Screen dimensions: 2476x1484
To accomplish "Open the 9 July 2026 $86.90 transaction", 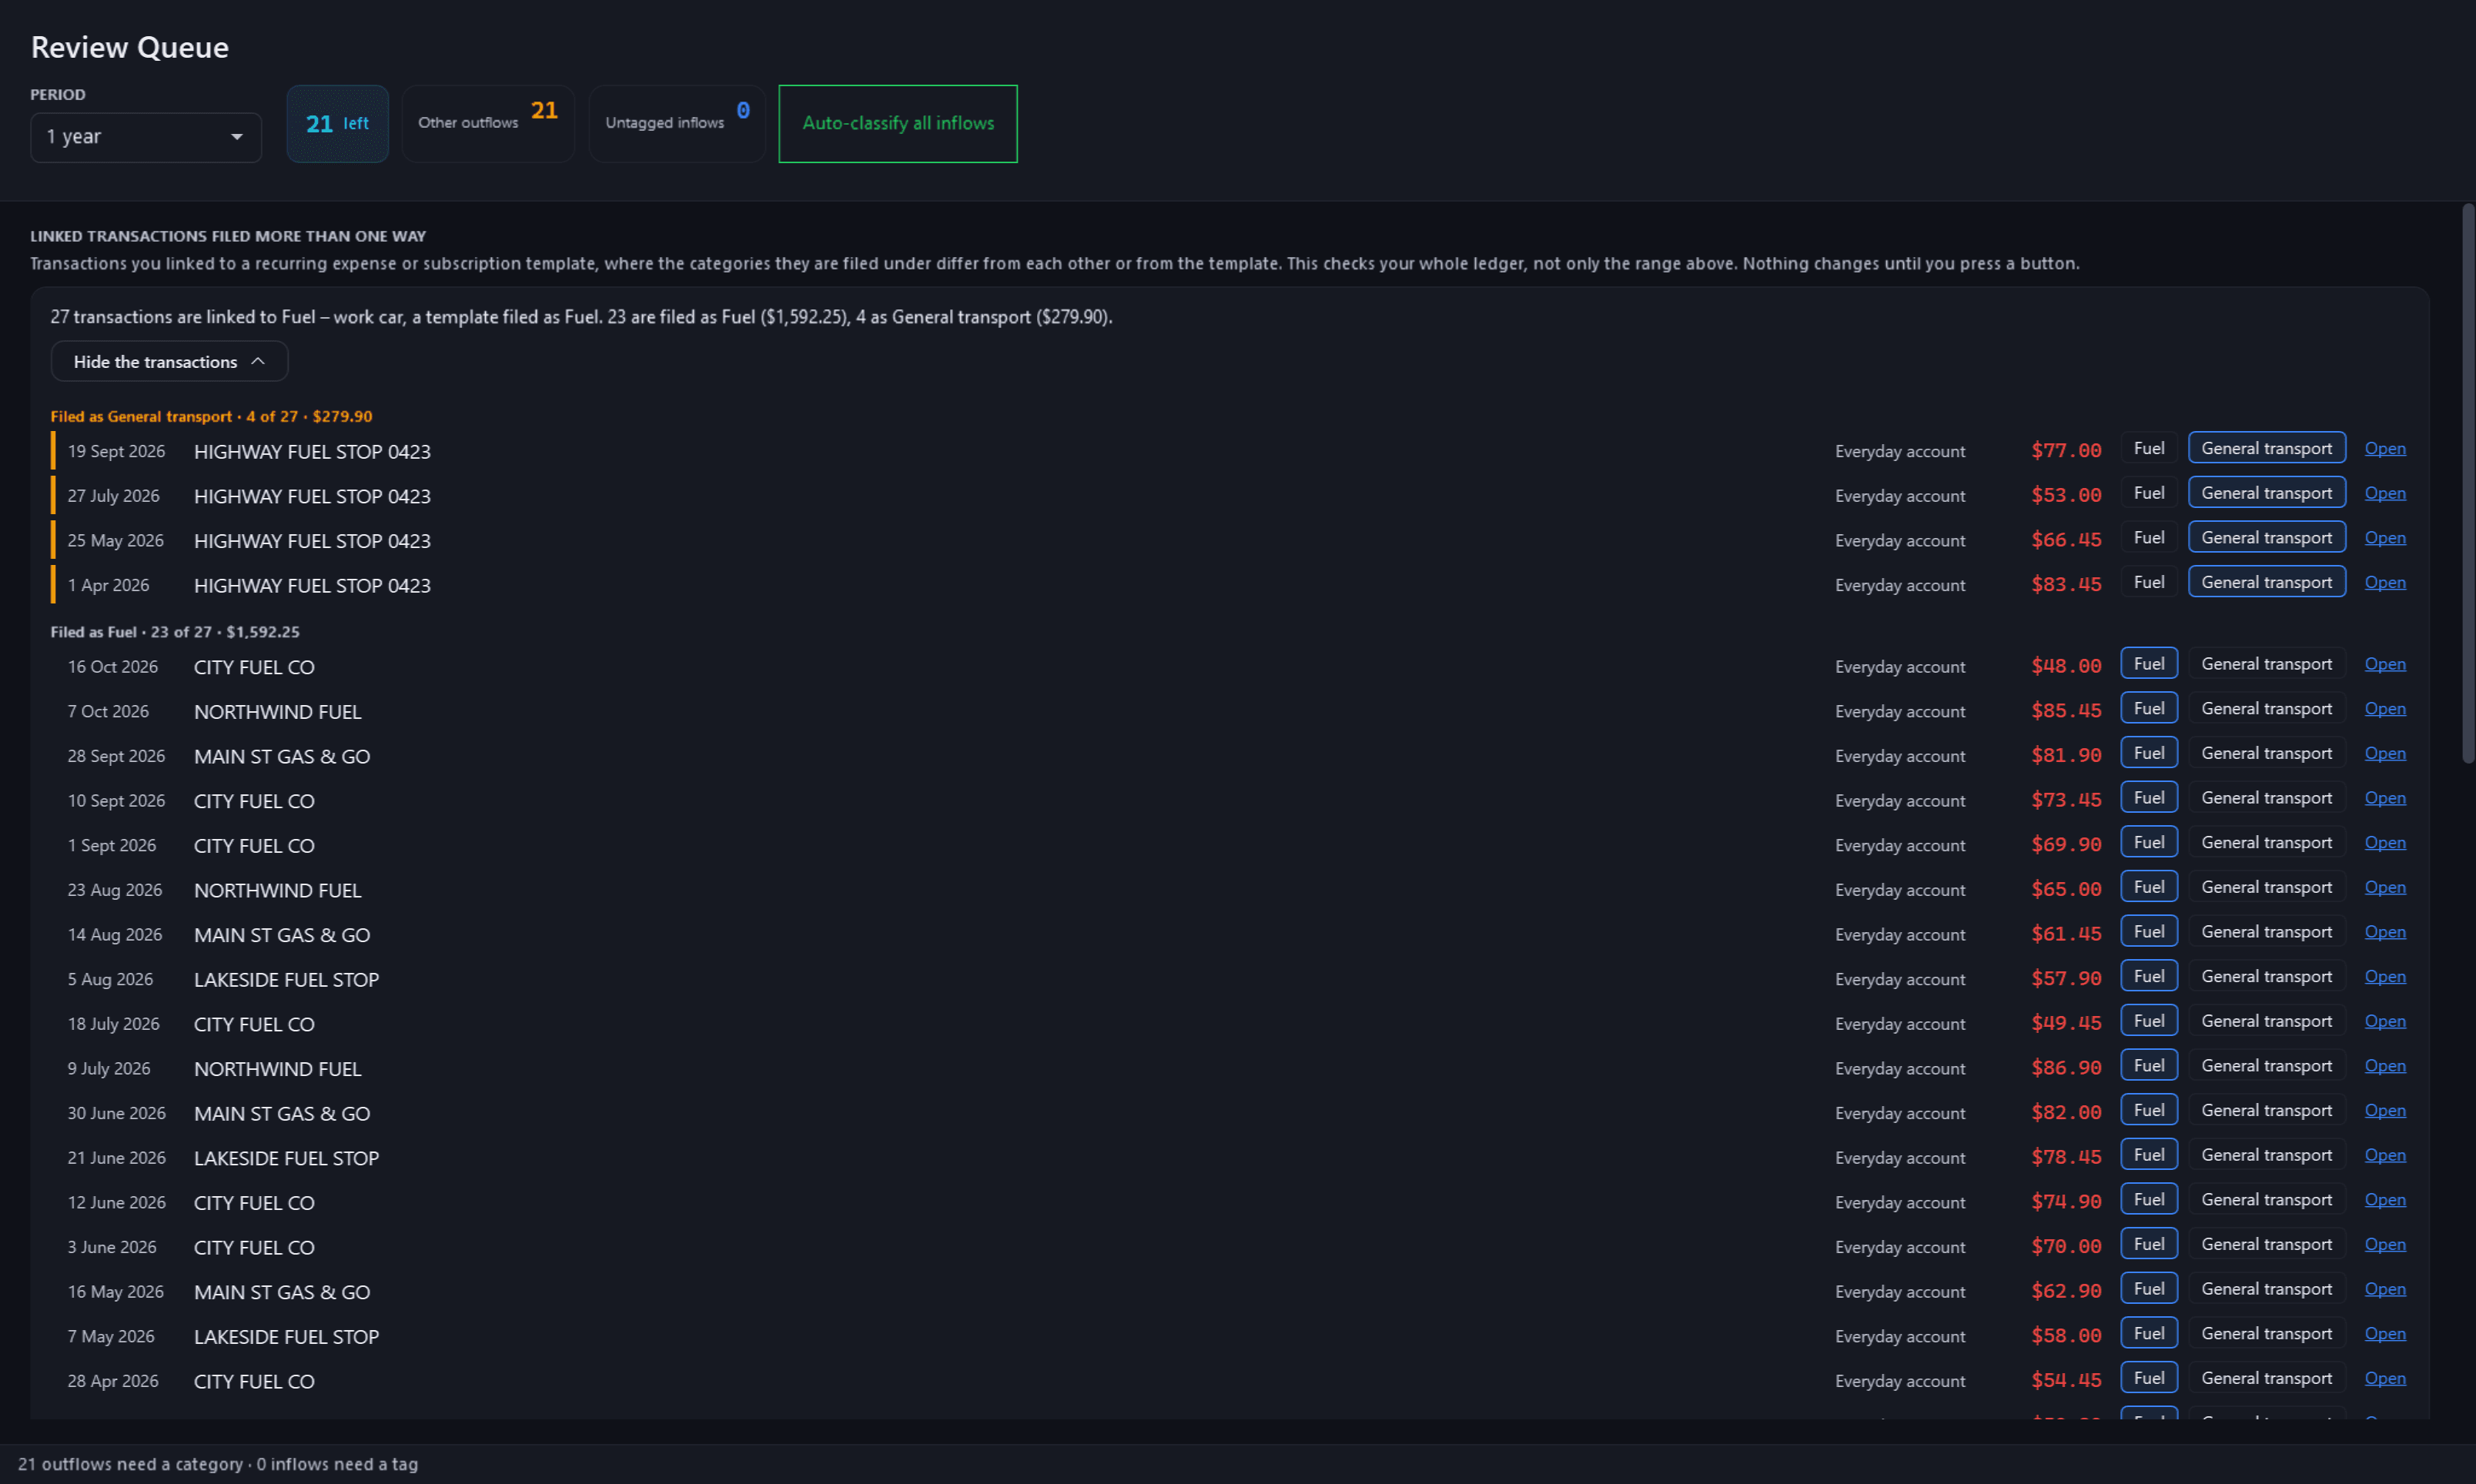I will click(x=2384, y=1066).
